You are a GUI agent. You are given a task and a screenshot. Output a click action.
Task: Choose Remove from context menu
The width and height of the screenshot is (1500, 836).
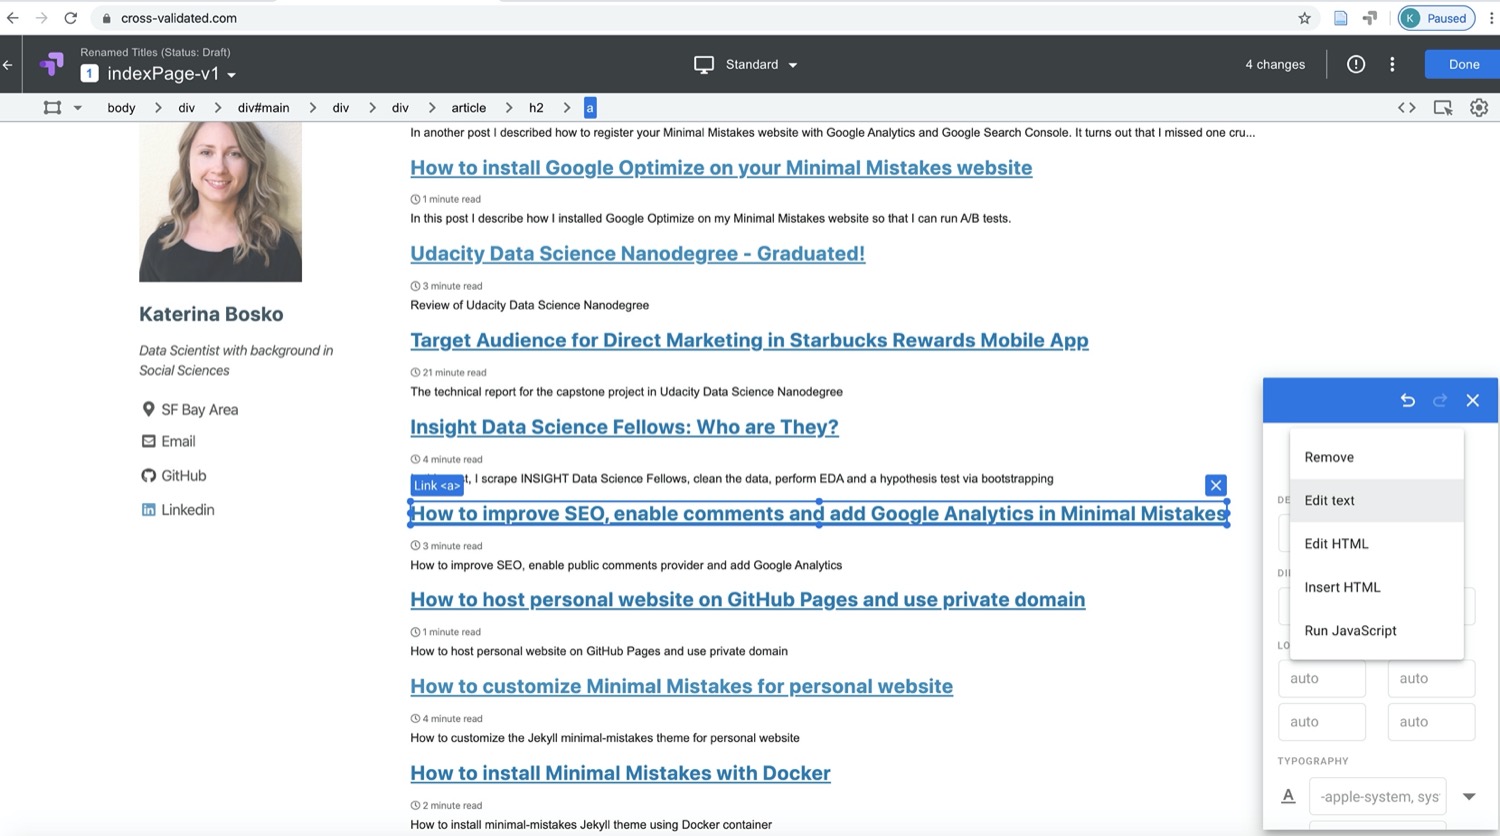click(x=1376, y=457)
